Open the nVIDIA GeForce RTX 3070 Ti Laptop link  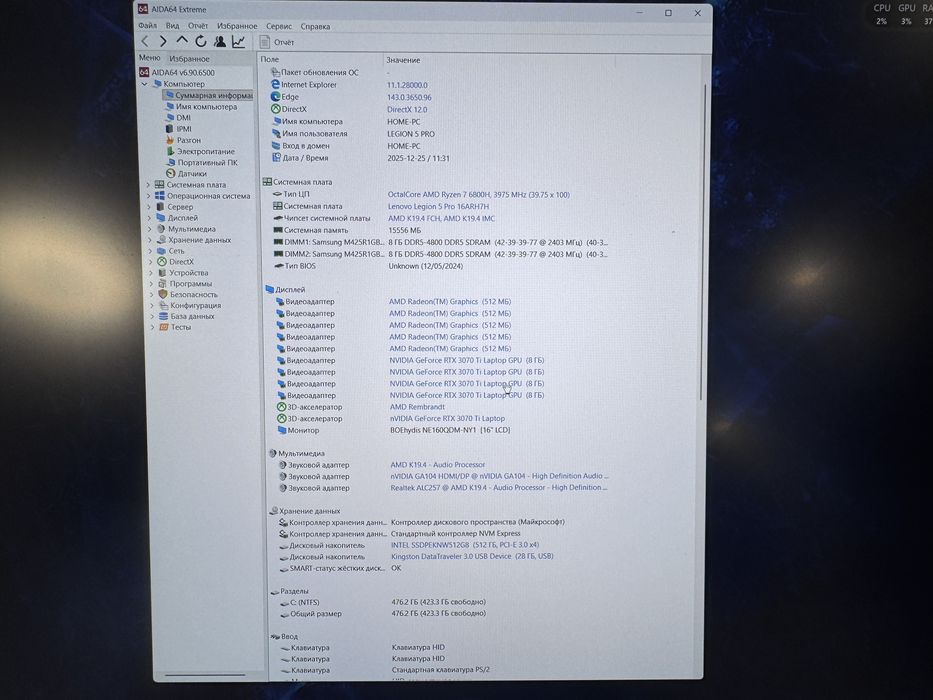(x=447, y=418)
